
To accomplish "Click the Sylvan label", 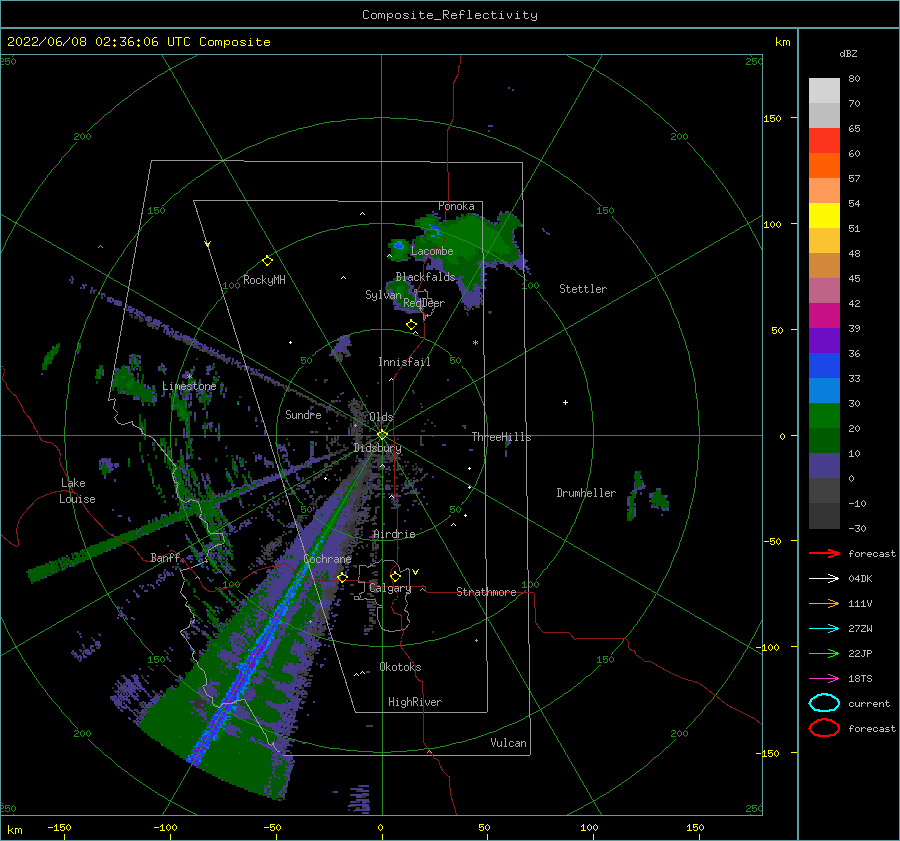I will pyautogui.click(x=383, y=295).
